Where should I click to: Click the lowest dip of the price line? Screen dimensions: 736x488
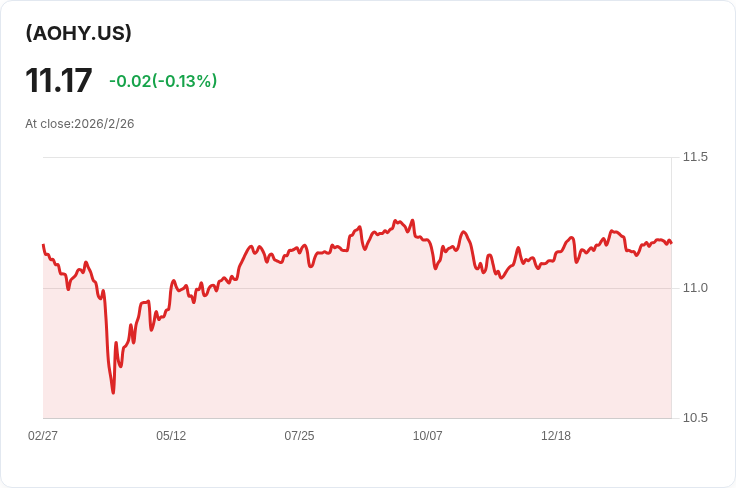point(113,392)
